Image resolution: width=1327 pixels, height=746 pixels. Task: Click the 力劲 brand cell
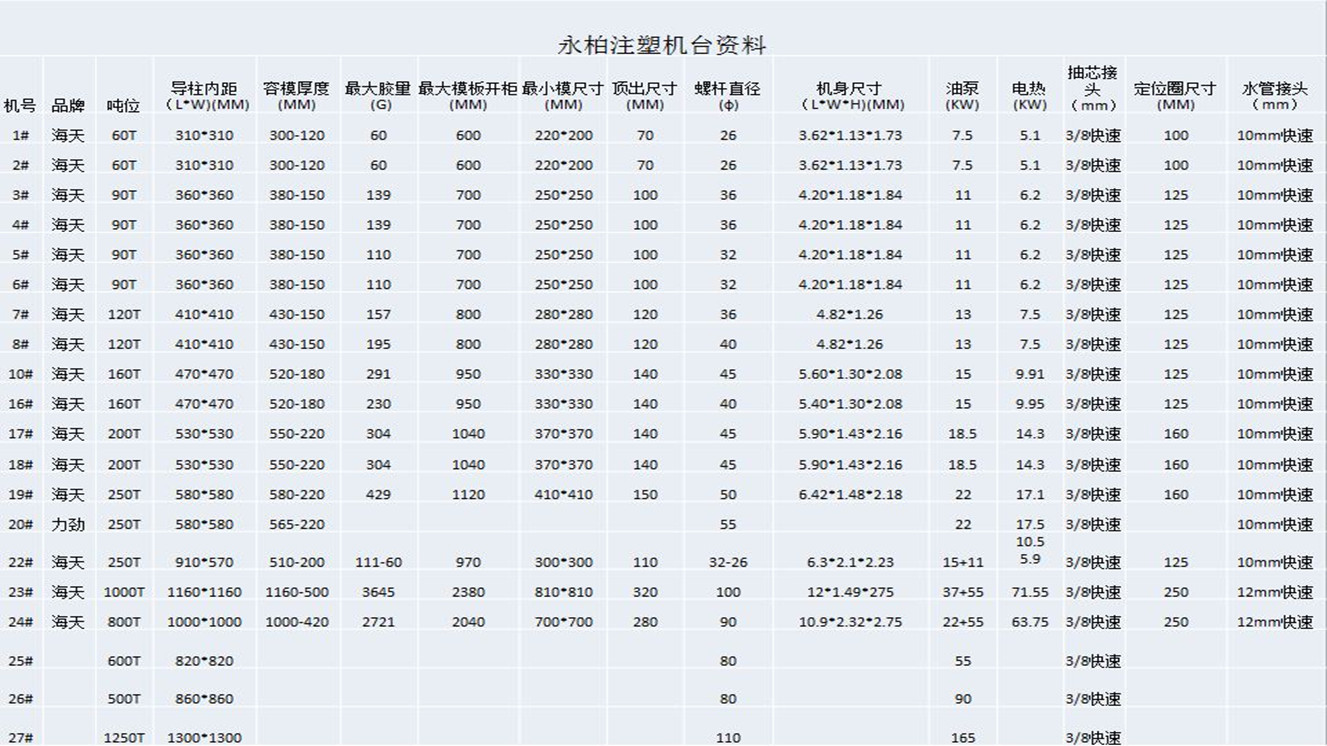coord(68,524)
